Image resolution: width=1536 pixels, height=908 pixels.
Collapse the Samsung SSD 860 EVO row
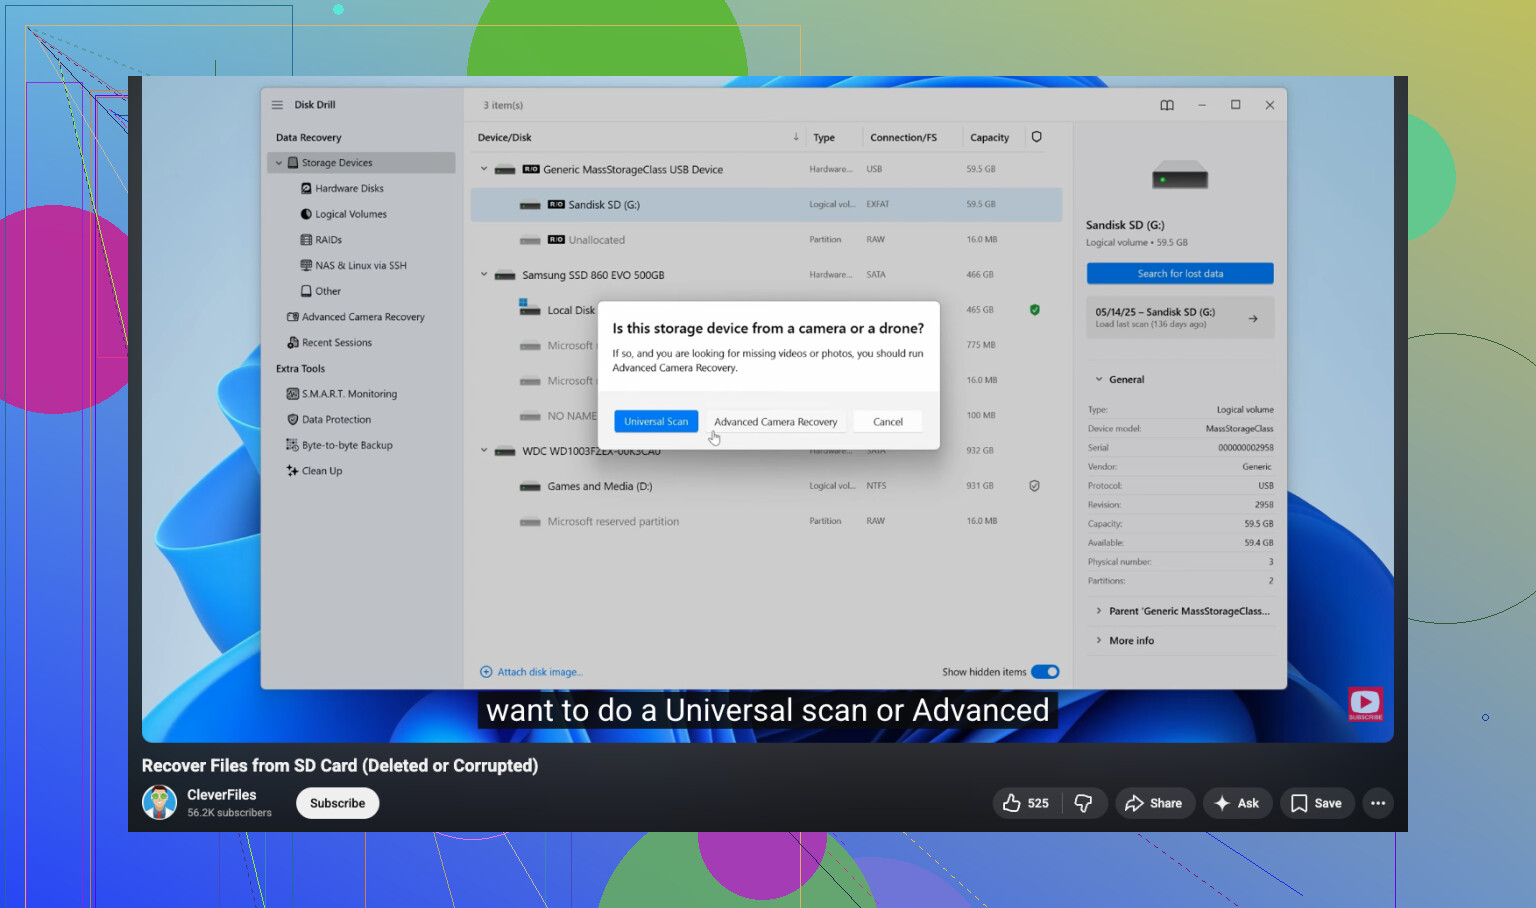click(x=484, y=275)
